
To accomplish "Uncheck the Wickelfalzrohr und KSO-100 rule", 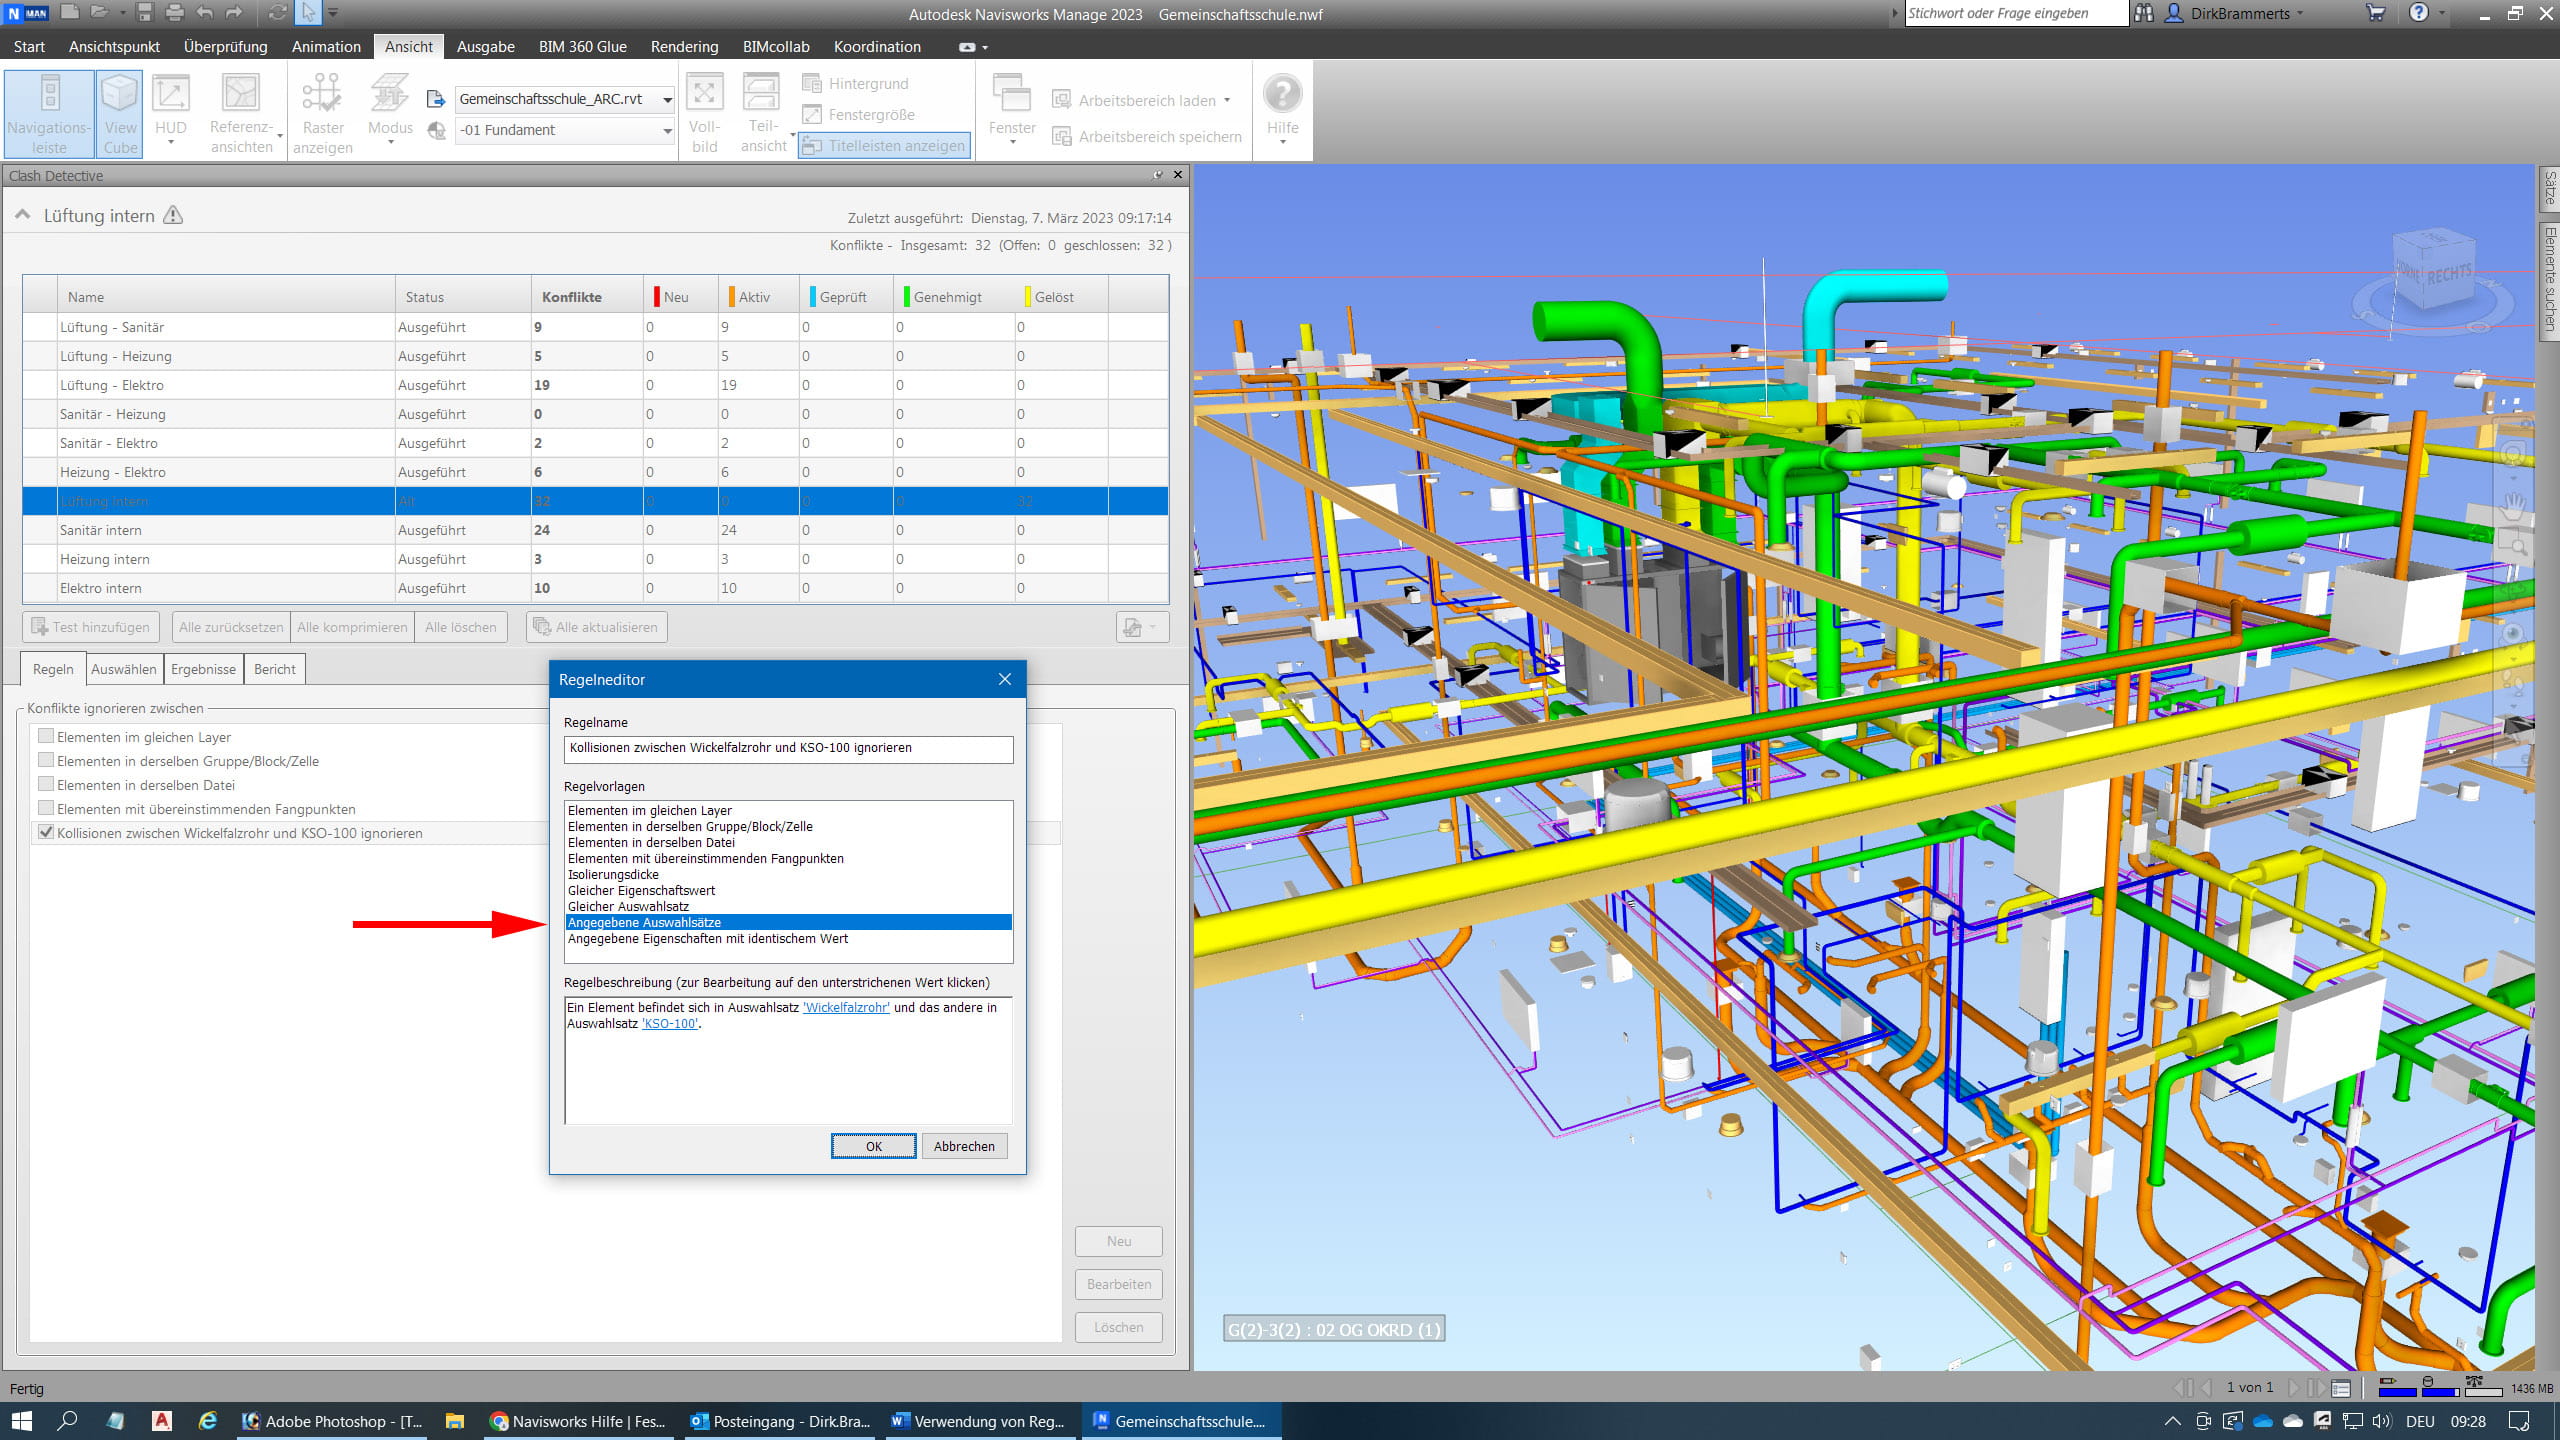I will (45, 832).
